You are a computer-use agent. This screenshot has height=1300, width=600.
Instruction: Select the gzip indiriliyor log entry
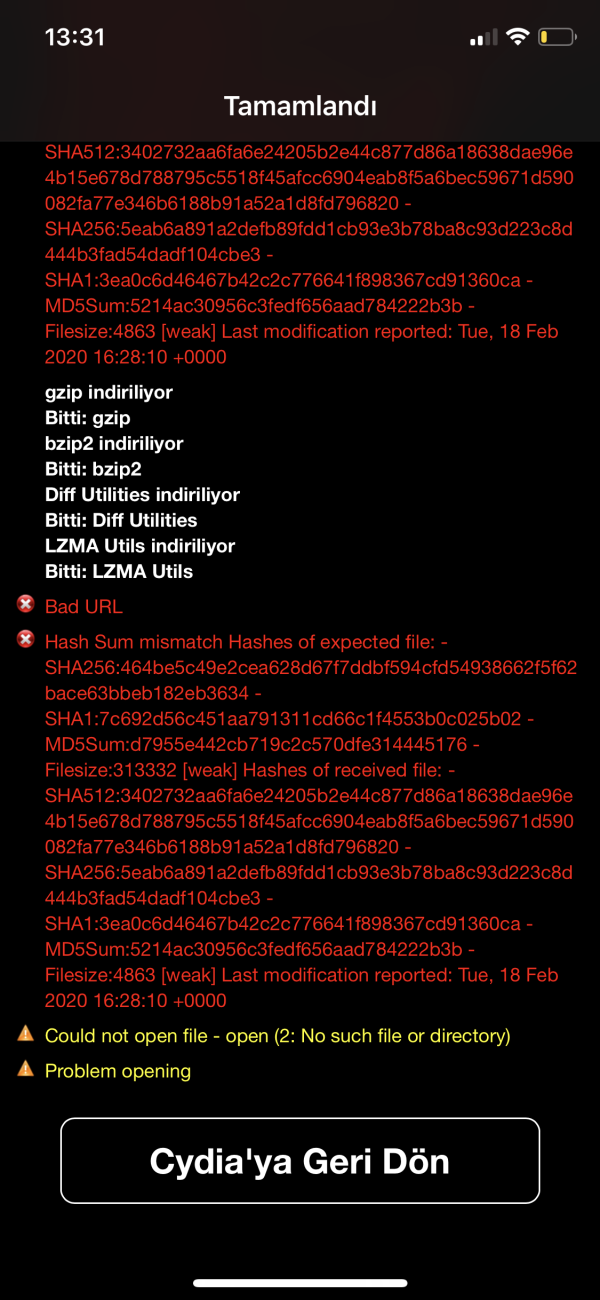pyautogui.click(x=110, y=392)
